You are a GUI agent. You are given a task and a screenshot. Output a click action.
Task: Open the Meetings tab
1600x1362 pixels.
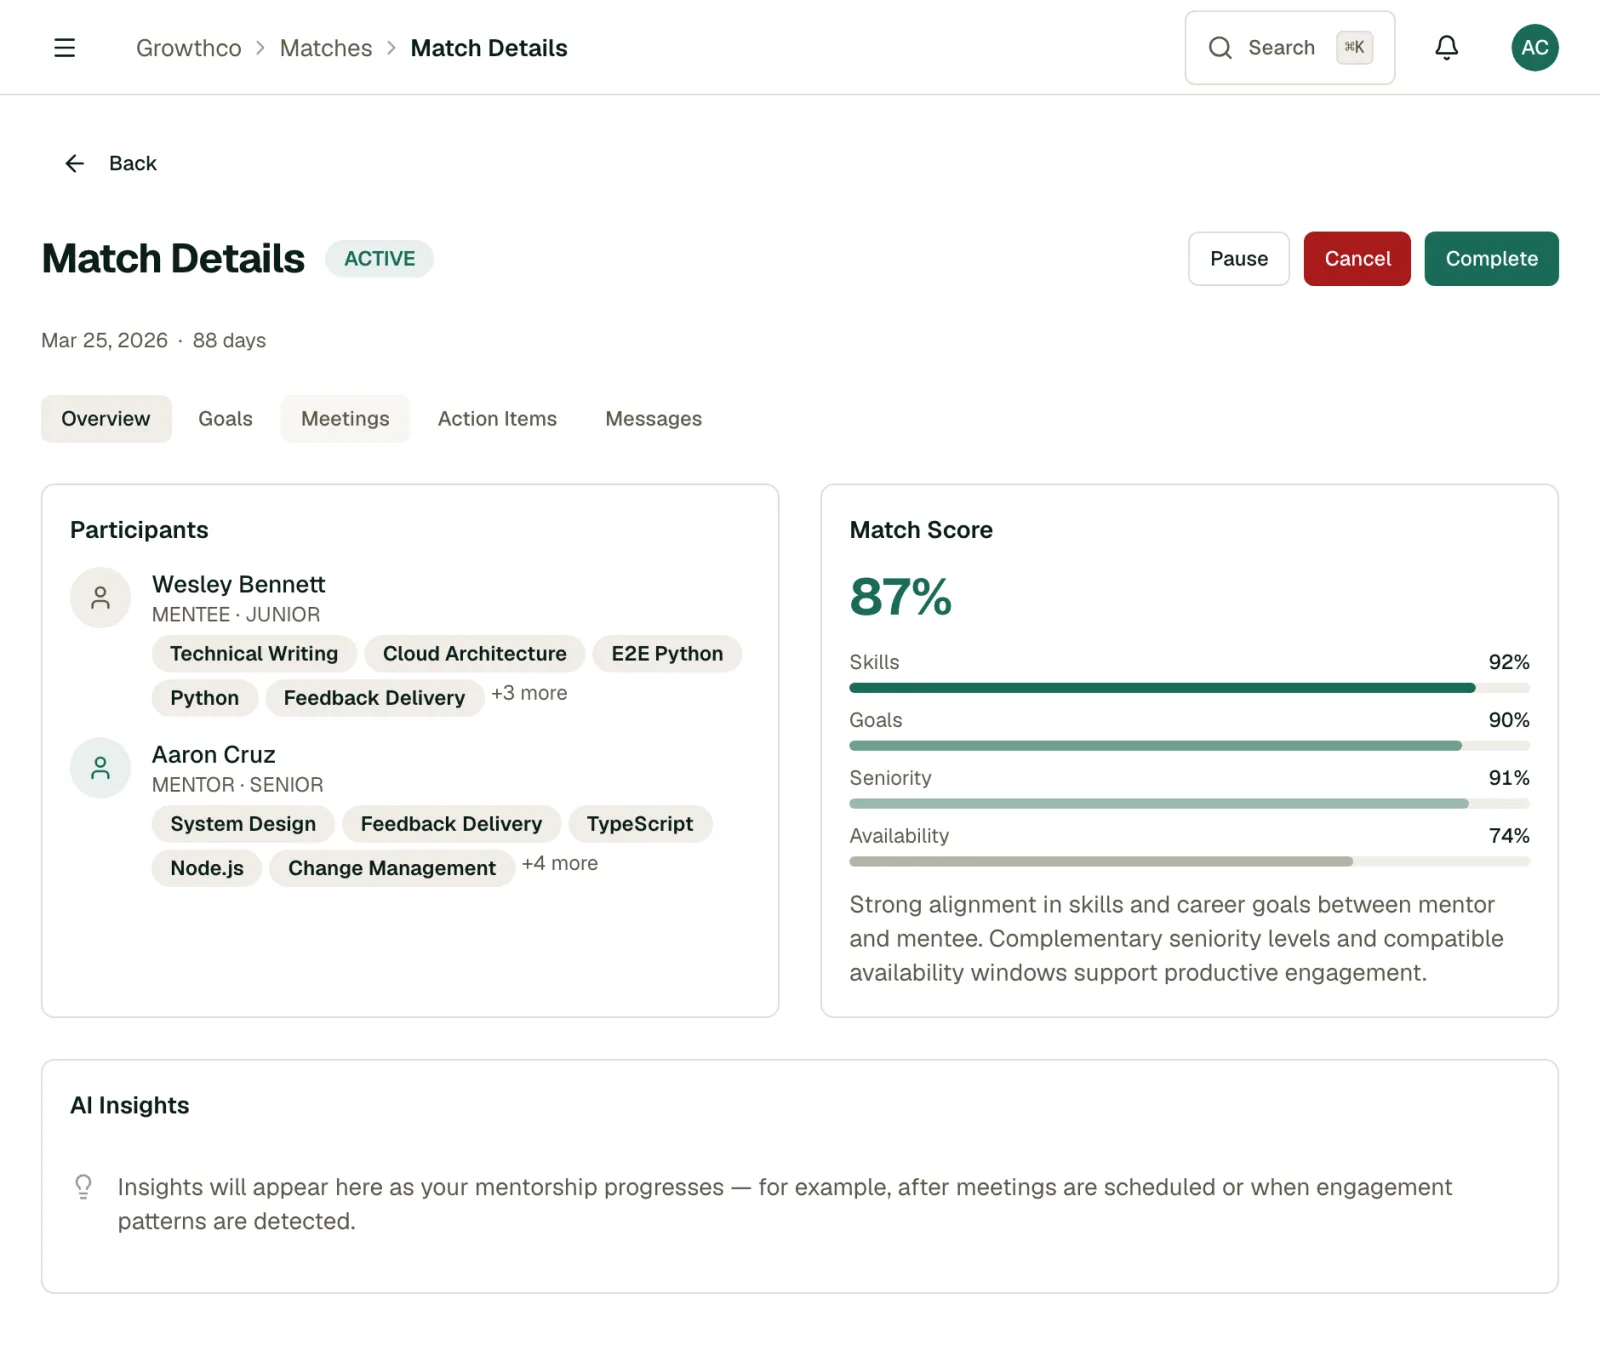coord(345,419)
